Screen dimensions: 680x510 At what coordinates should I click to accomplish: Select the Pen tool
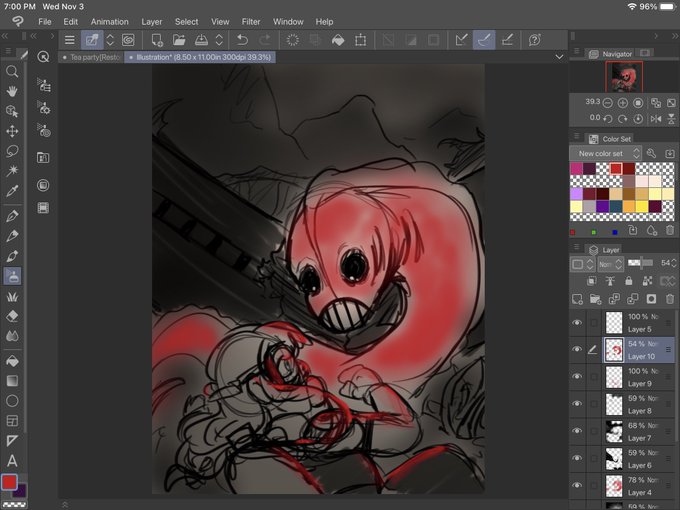tap(12, 216)
